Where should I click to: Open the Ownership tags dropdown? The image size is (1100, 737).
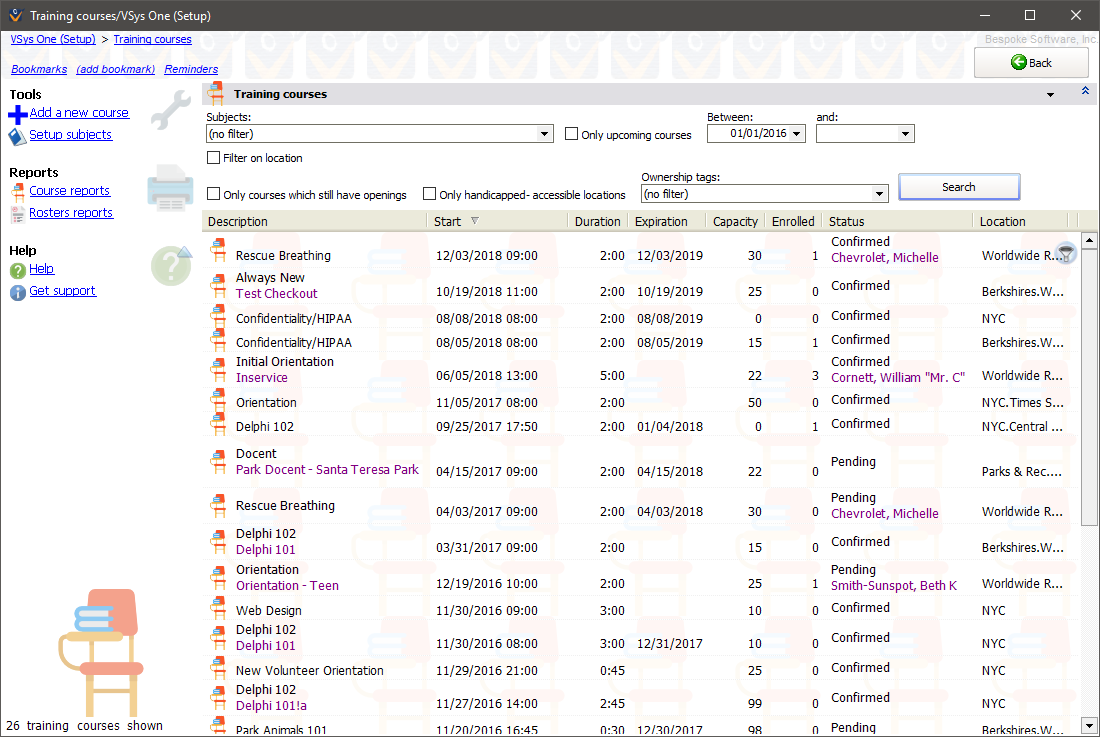[x=879, y=194]
